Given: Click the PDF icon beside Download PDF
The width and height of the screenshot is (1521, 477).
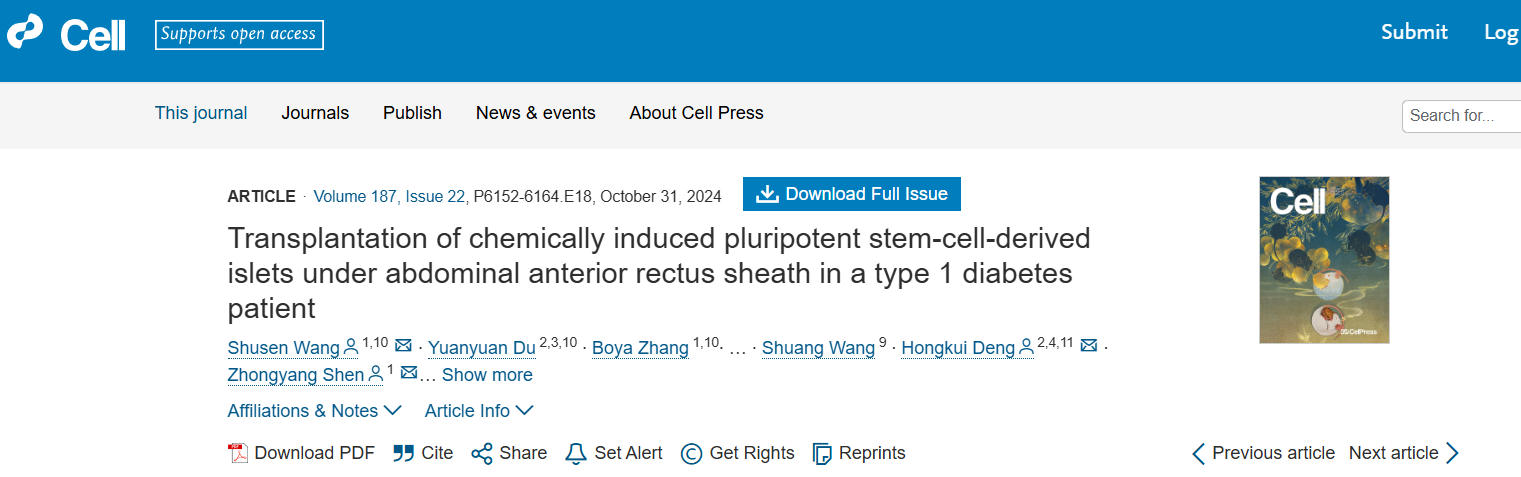Looking at the screenshot, I should pos(238,453).
